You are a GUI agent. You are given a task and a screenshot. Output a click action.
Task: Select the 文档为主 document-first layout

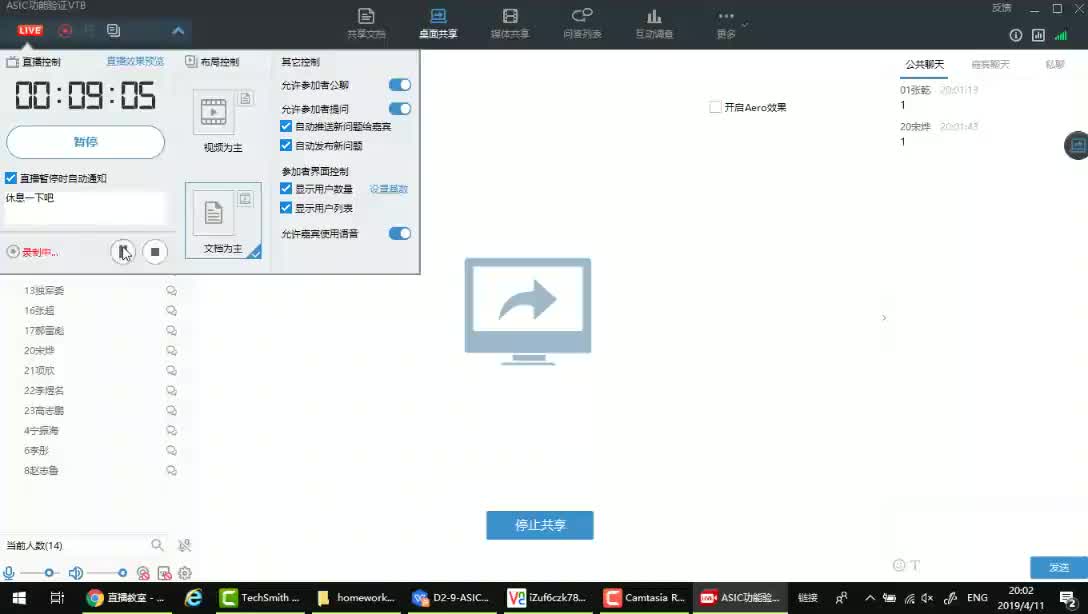(x=223, y=221)
